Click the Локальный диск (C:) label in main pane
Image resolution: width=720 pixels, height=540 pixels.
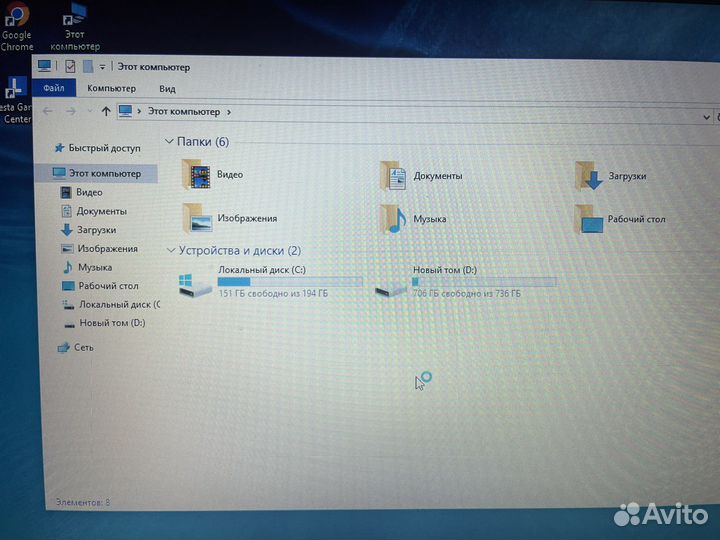262,270
